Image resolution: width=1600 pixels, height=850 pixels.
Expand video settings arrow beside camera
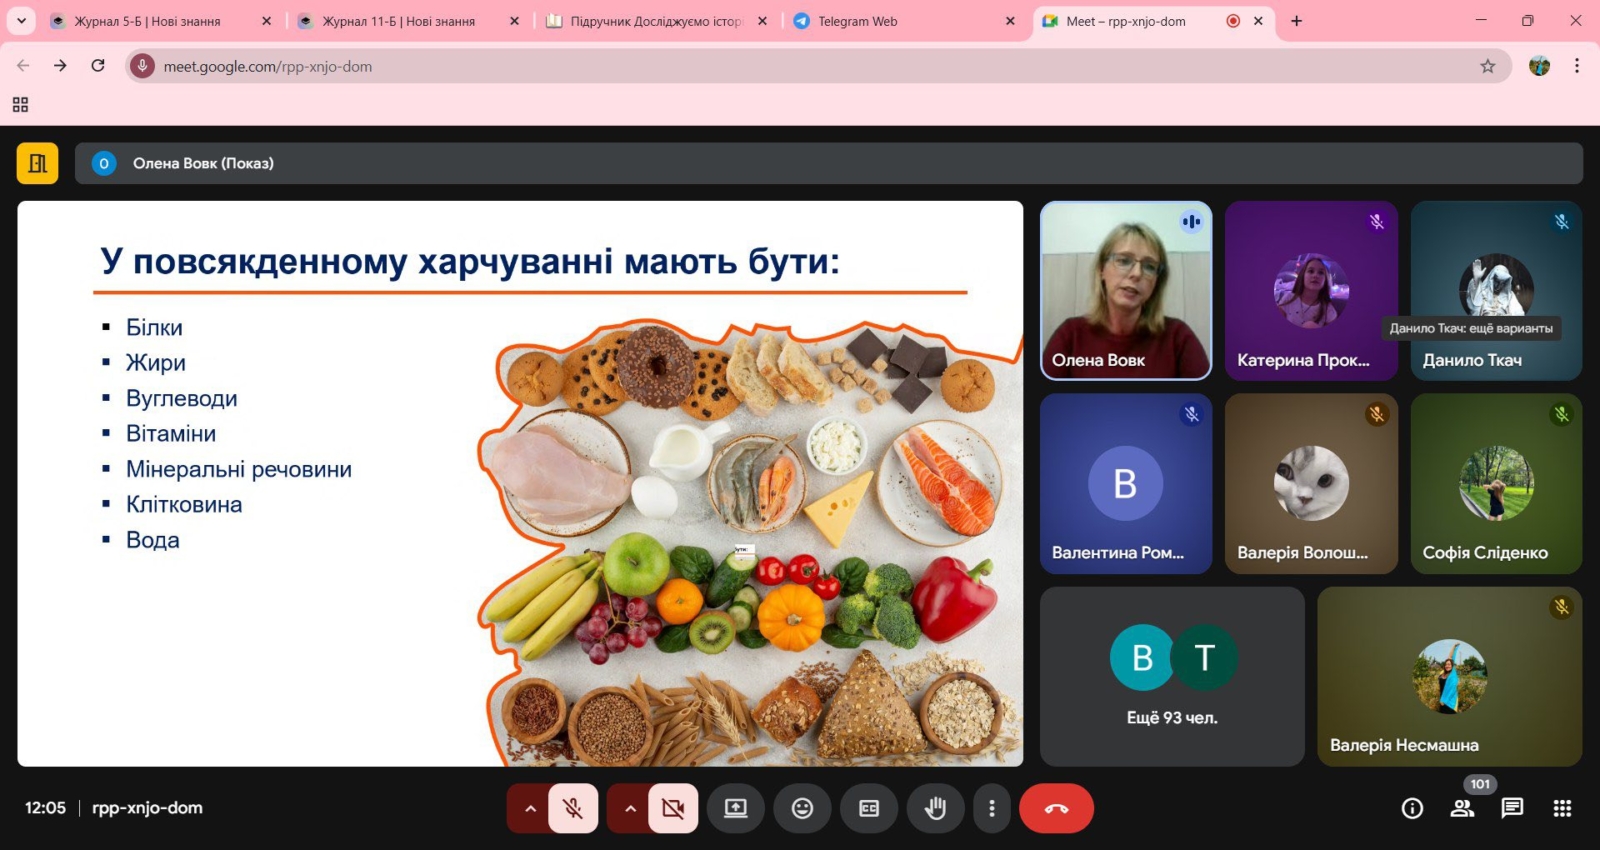click(630, 808)
